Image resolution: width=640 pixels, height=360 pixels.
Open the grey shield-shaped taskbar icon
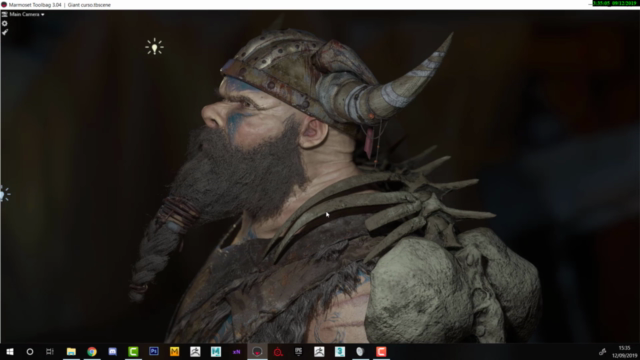point(360,351)
